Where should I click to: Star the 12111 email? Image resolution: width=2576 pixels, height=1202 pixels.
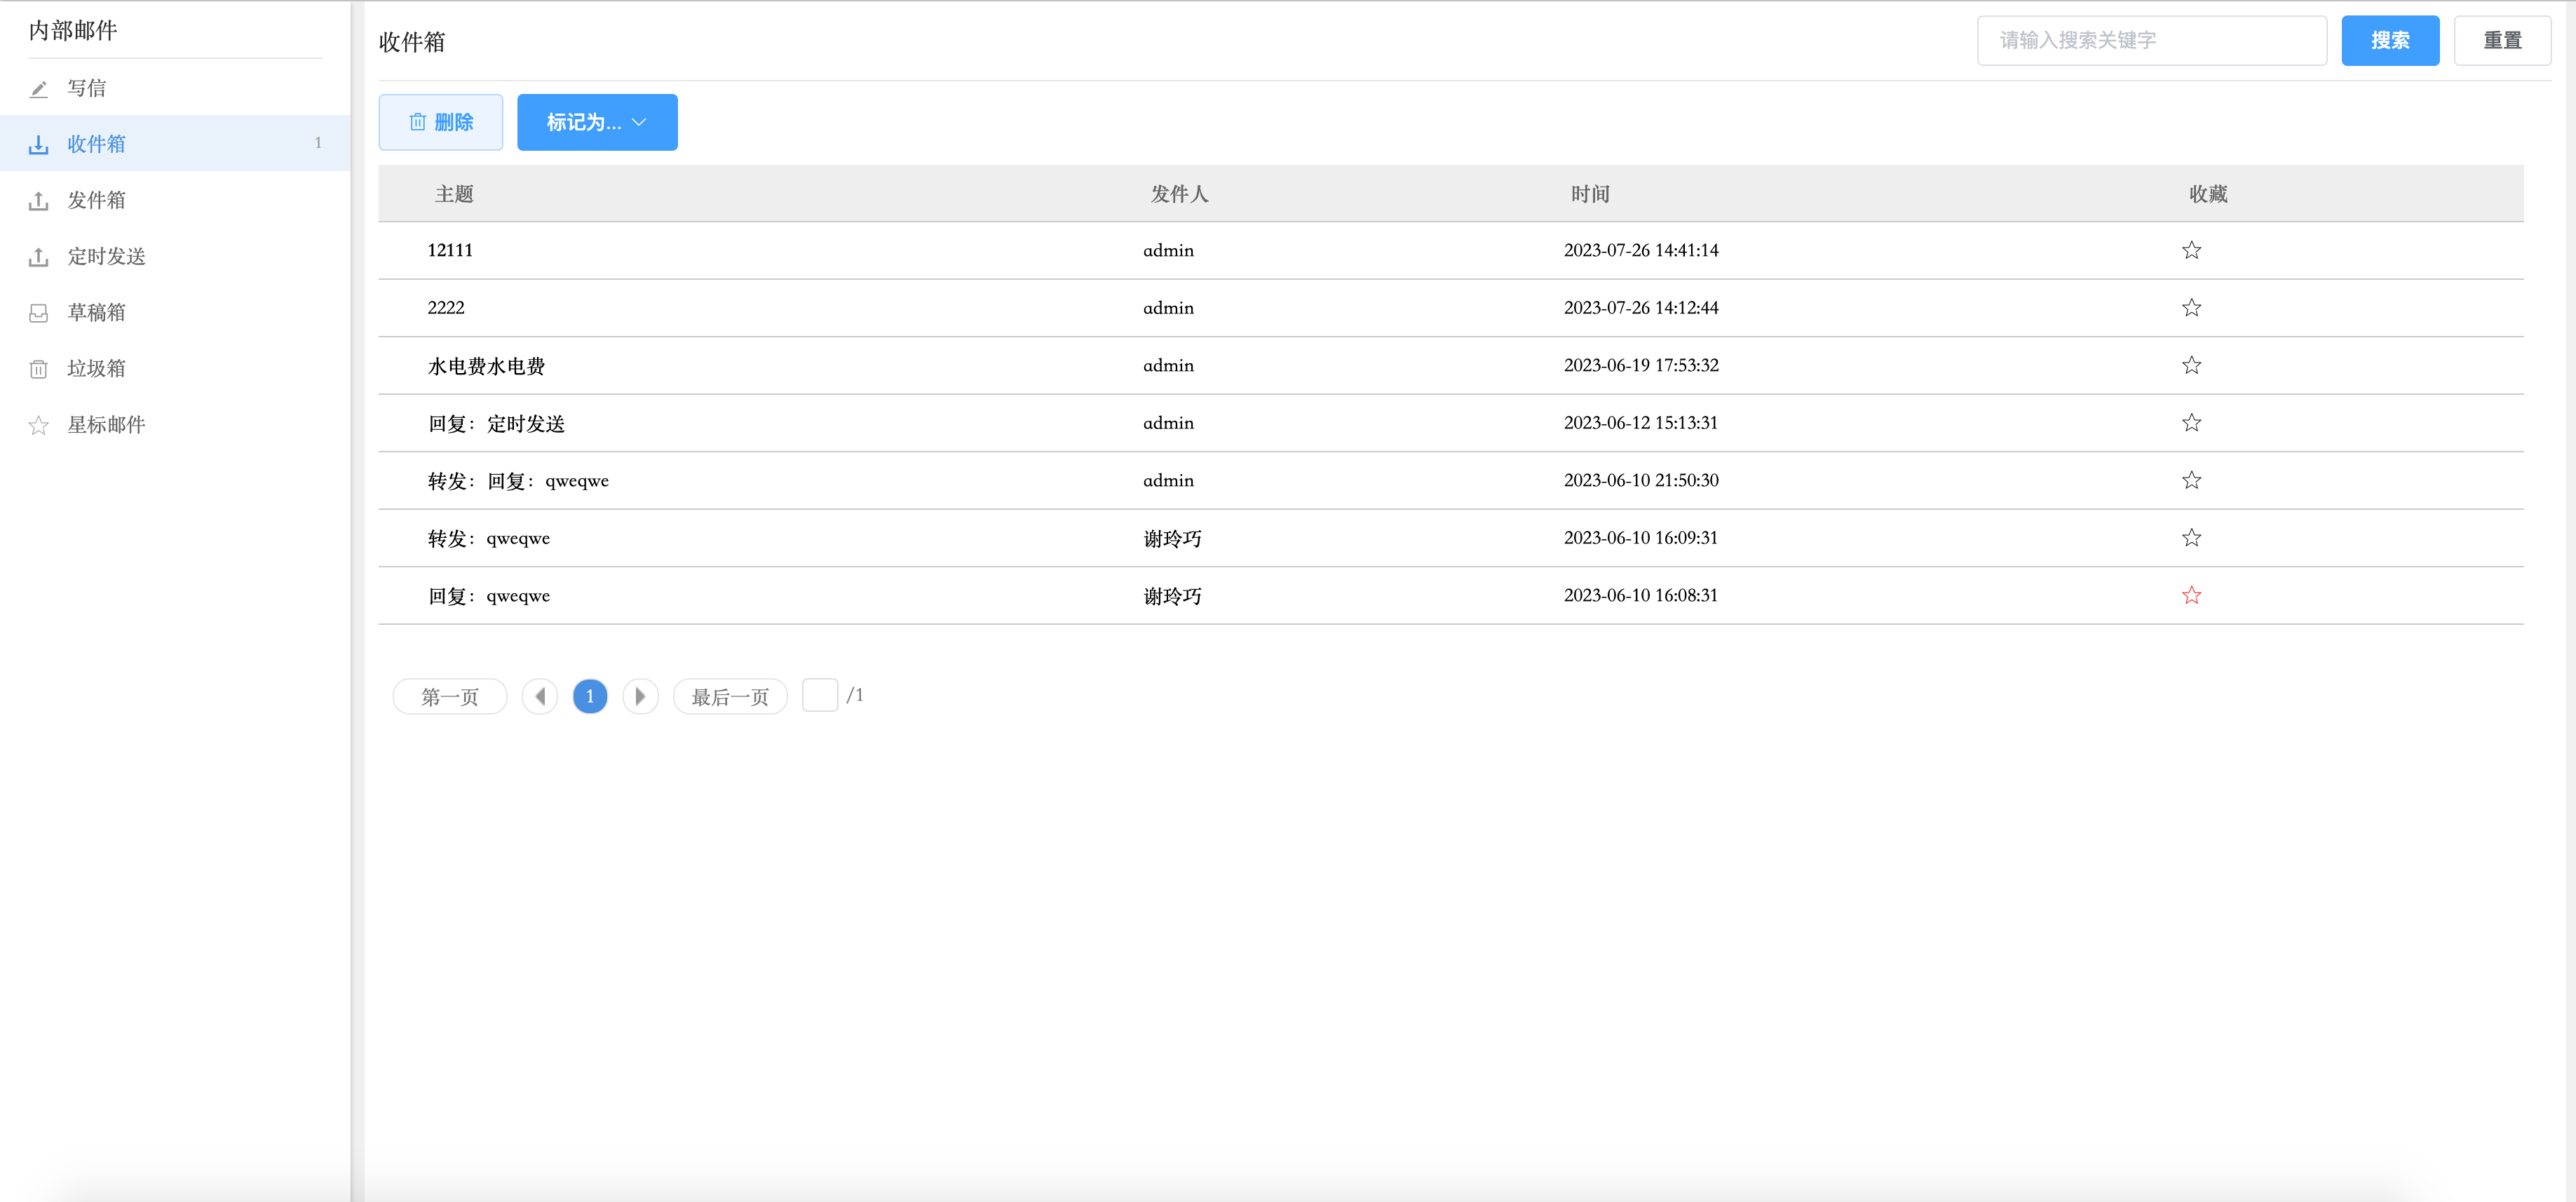tap(2191, 250)
